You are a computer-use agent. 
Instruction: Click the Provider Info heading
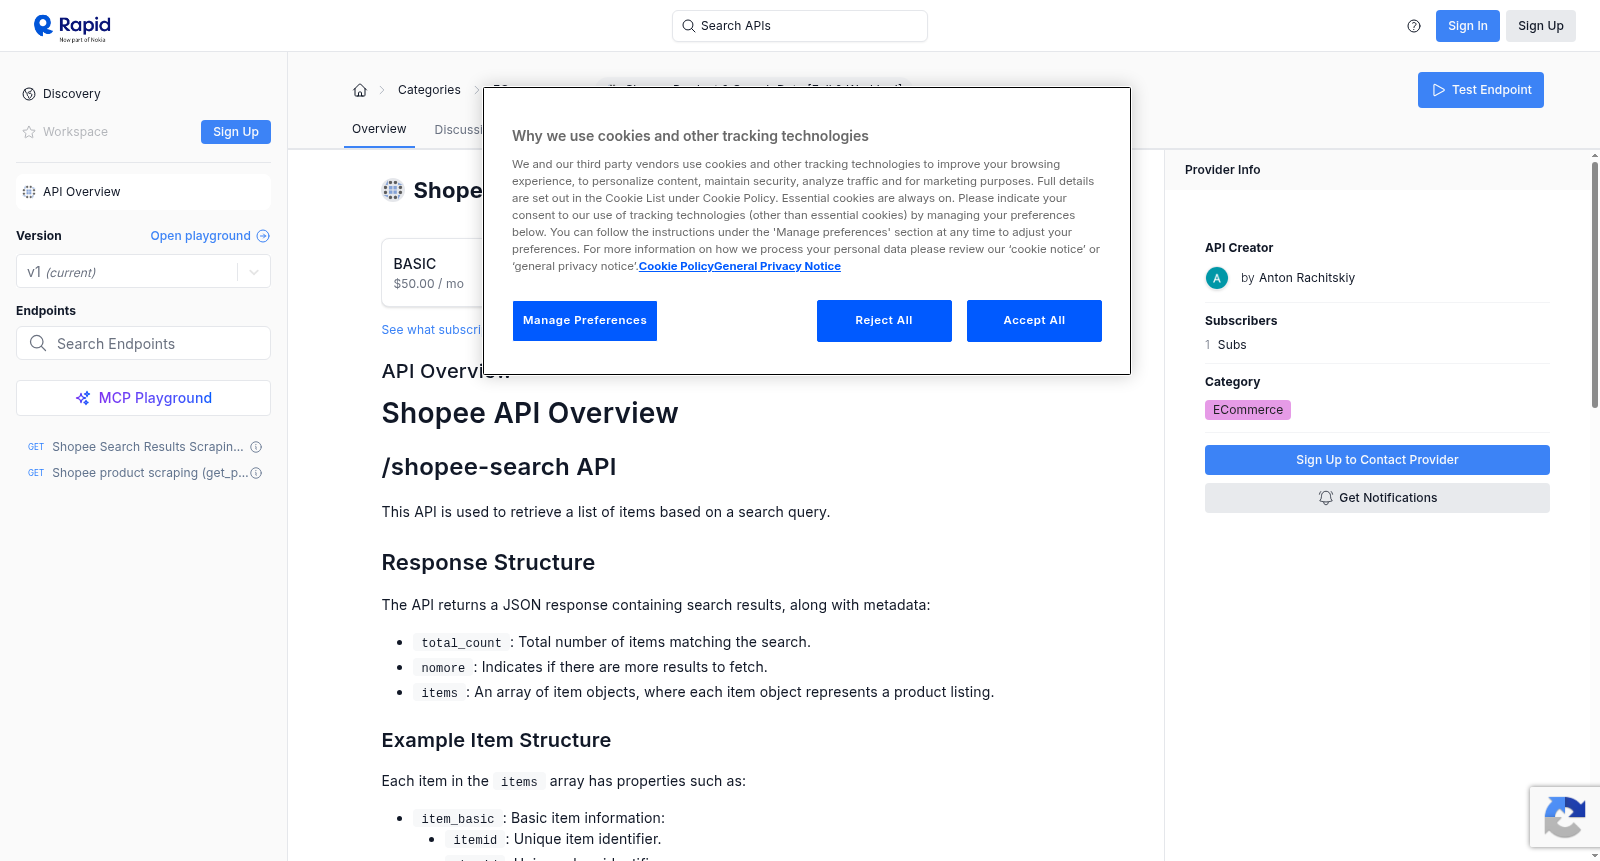pyautogui.click(x=1222, y=170)
